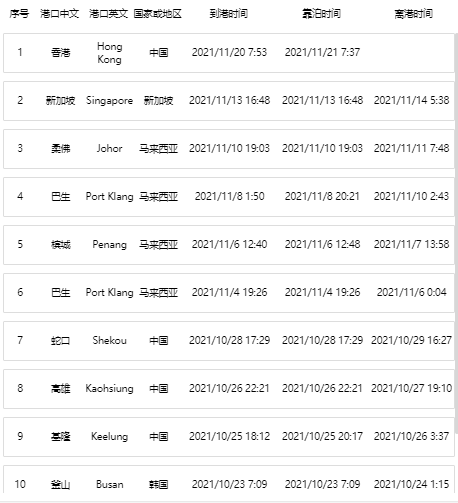Click the vertical scrollbar on the right edge
Screen dimensions: 458x503
click(x=456, y=233)
